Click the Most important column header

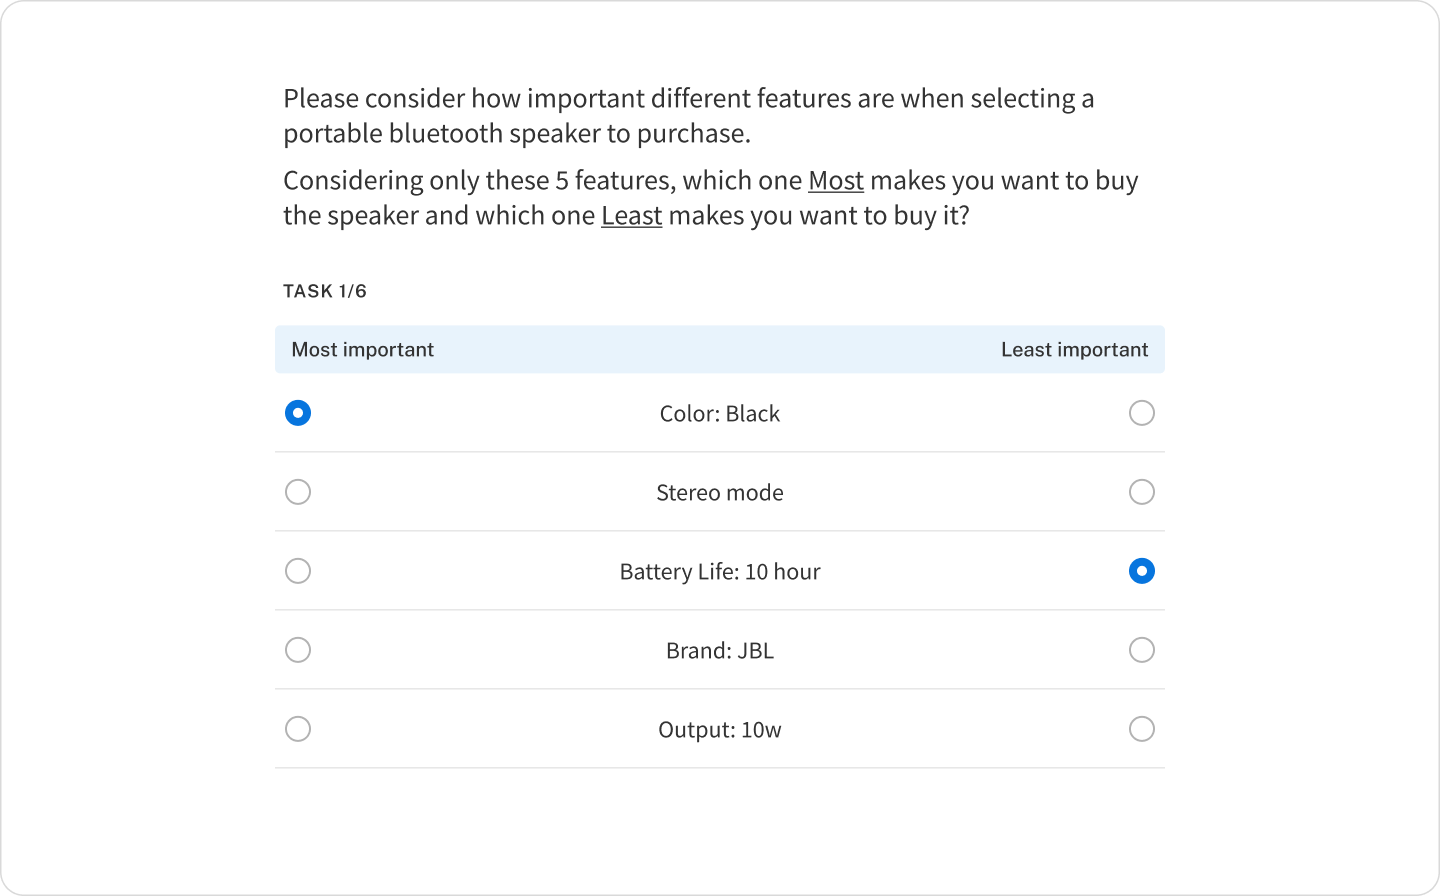pyautogui.click(x=362, y=350)
